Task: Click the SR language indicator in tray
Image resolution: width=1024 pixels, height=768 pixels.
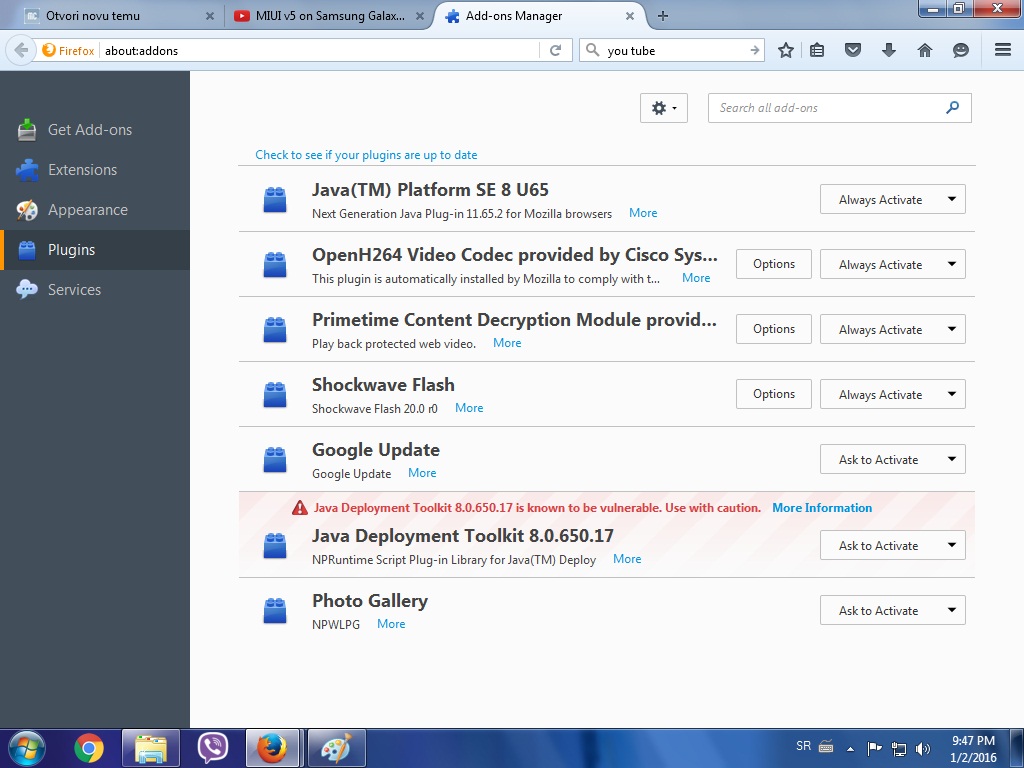Action: 803,746
